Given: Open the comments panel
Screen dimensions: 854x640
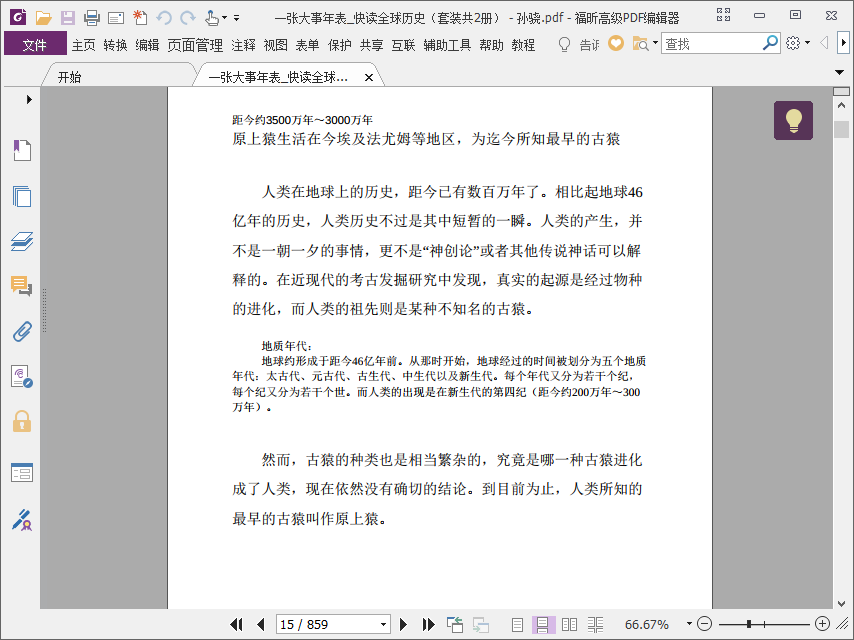Looking at the screenshot, I should click(x=22, y=286).
